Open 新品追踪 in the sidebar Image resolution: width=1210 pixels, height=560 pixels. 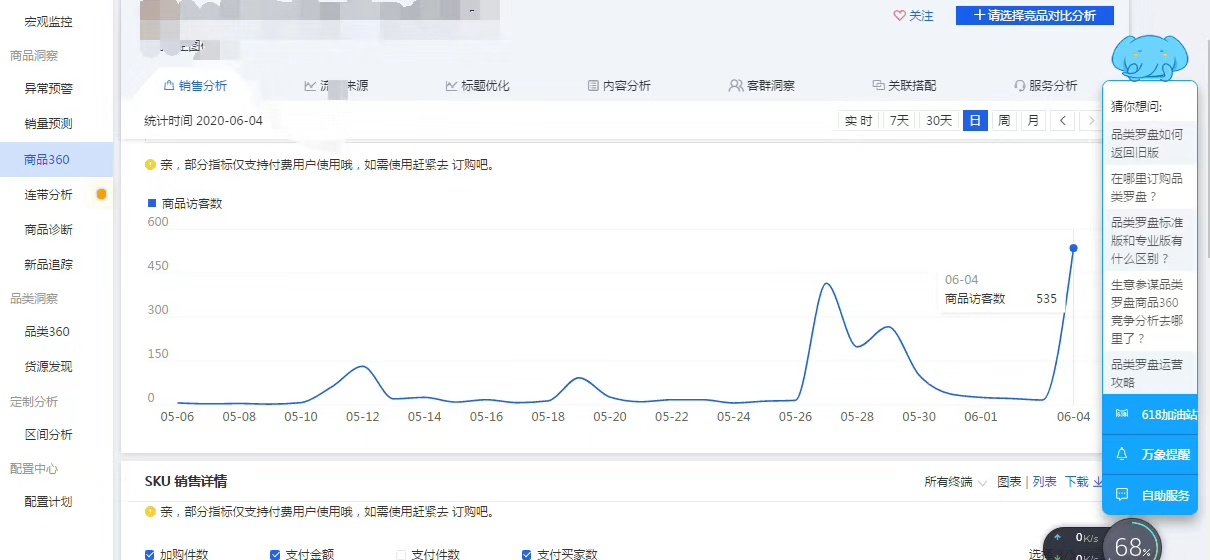click(x=49, y=265)
